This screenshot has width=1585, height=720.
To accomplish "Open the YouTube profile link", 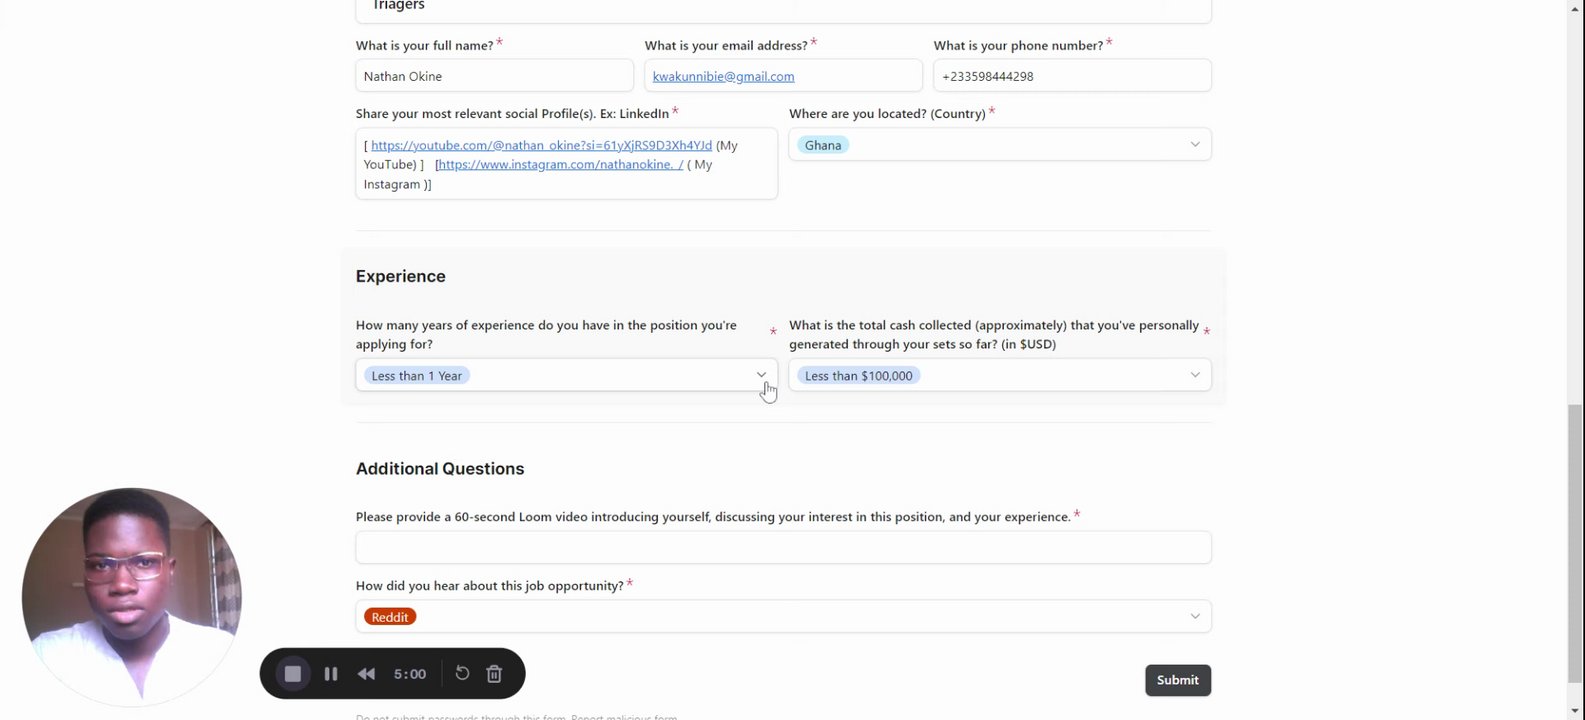I will (541, 146).
